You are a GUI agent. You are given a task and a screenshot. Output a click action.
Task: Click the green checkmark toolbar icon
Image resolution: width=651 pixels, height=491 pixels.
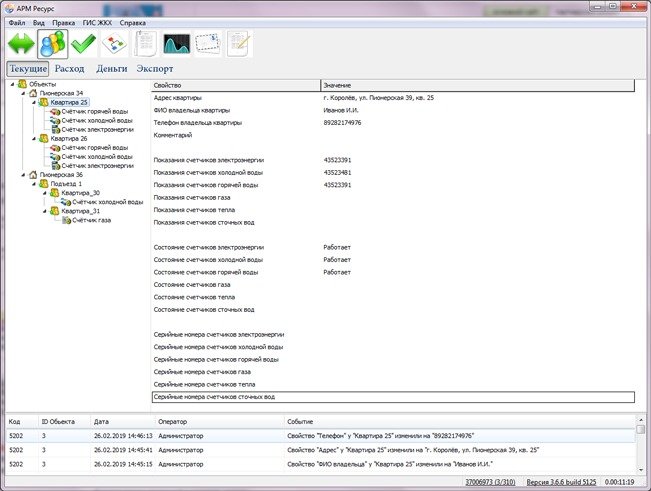pos(84,45)
